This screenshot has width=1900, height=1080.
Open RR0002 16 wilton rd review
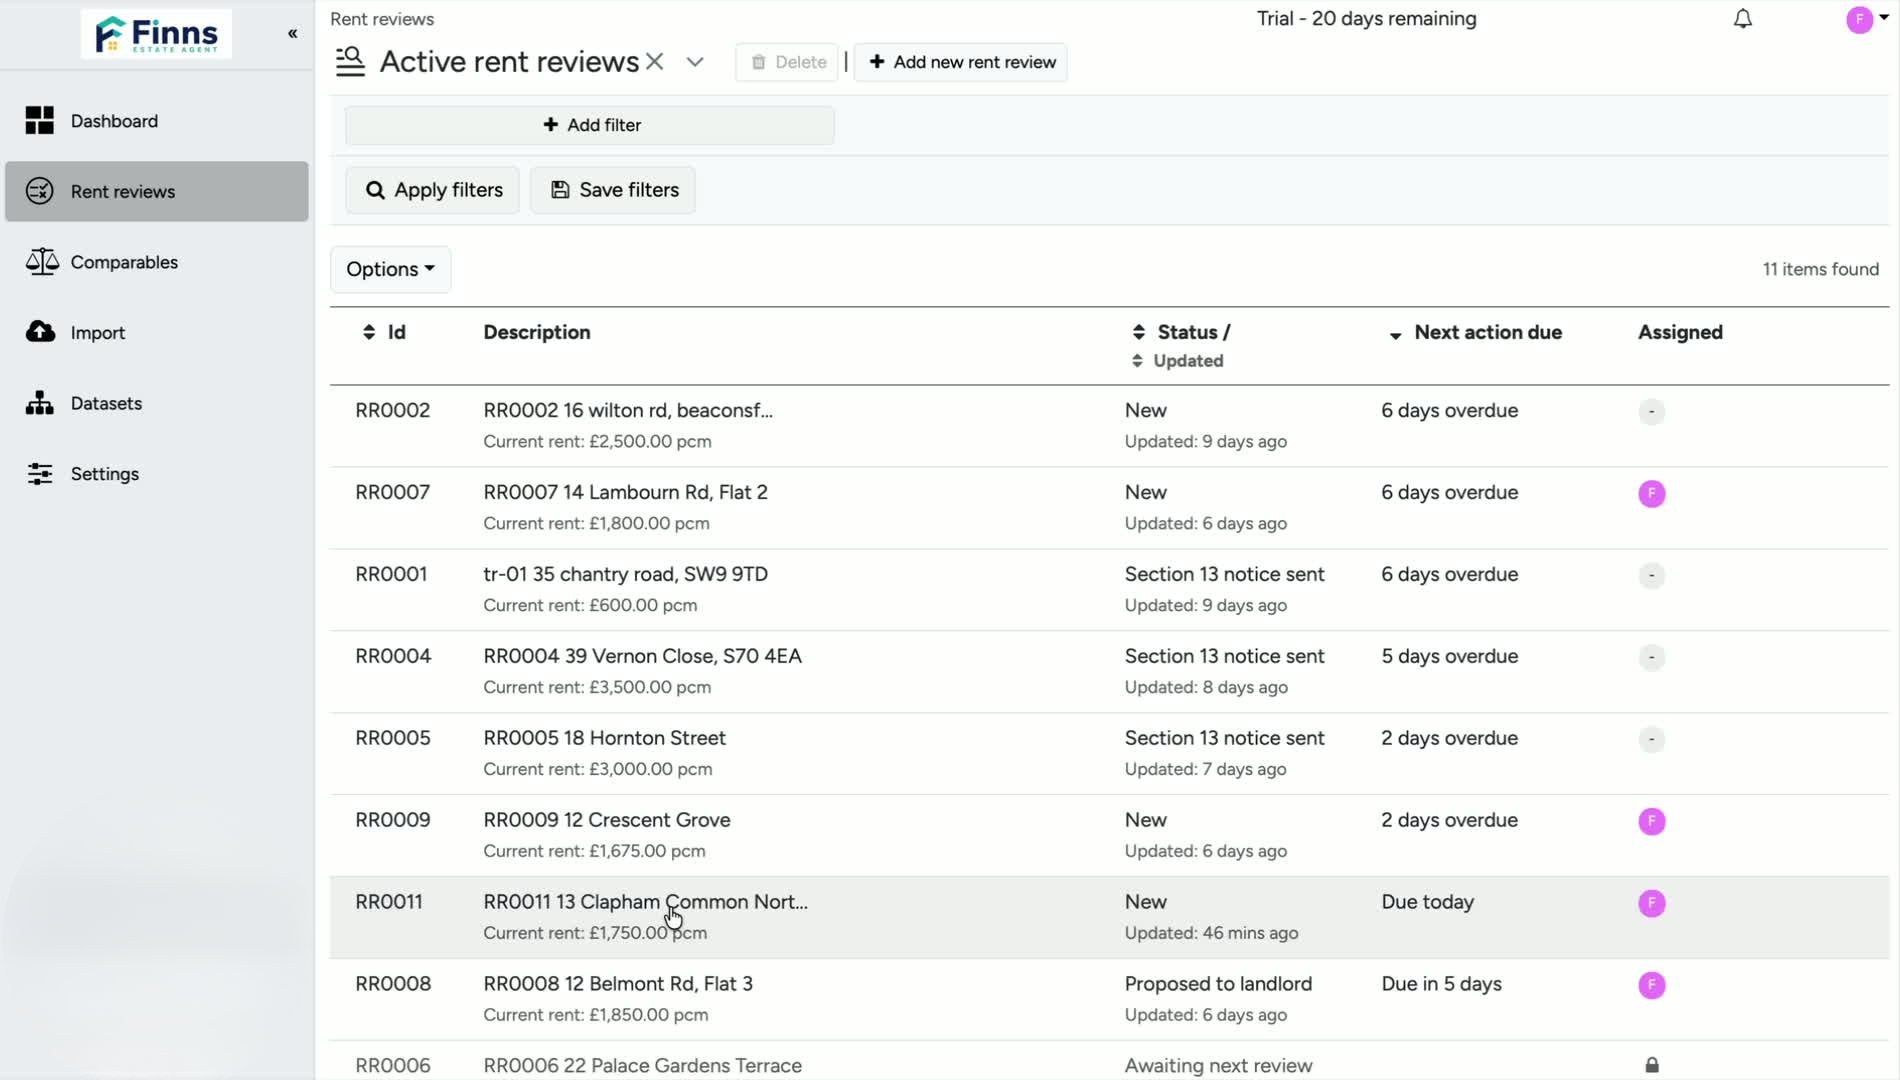click(x=628, y=410)
